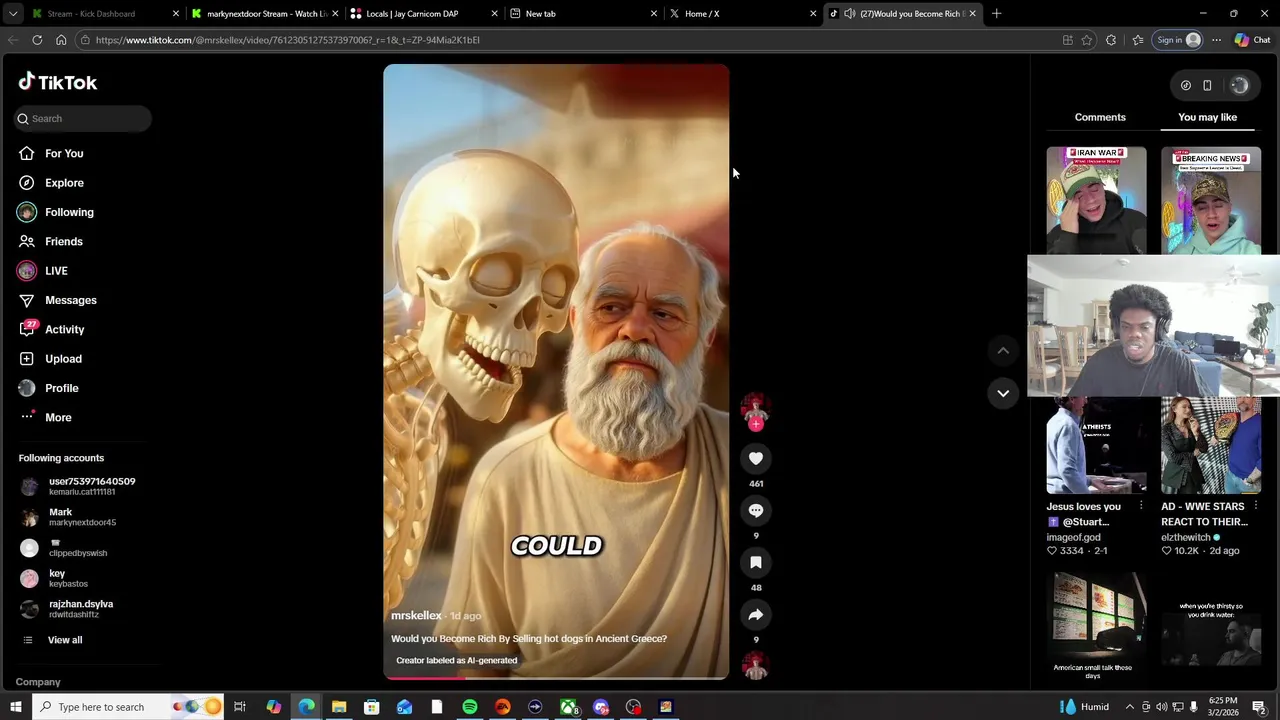Screen dimensions: 1280x720
Task: Share the video with the arrow icon
Action: (756, 615)
